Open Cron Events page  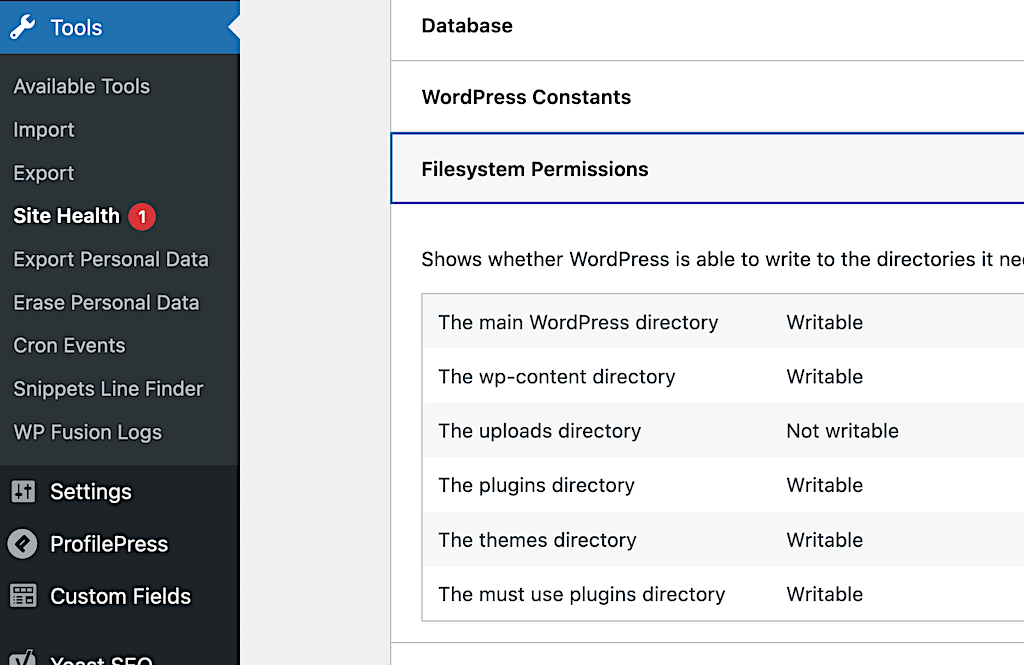click(x=69, y=346)
